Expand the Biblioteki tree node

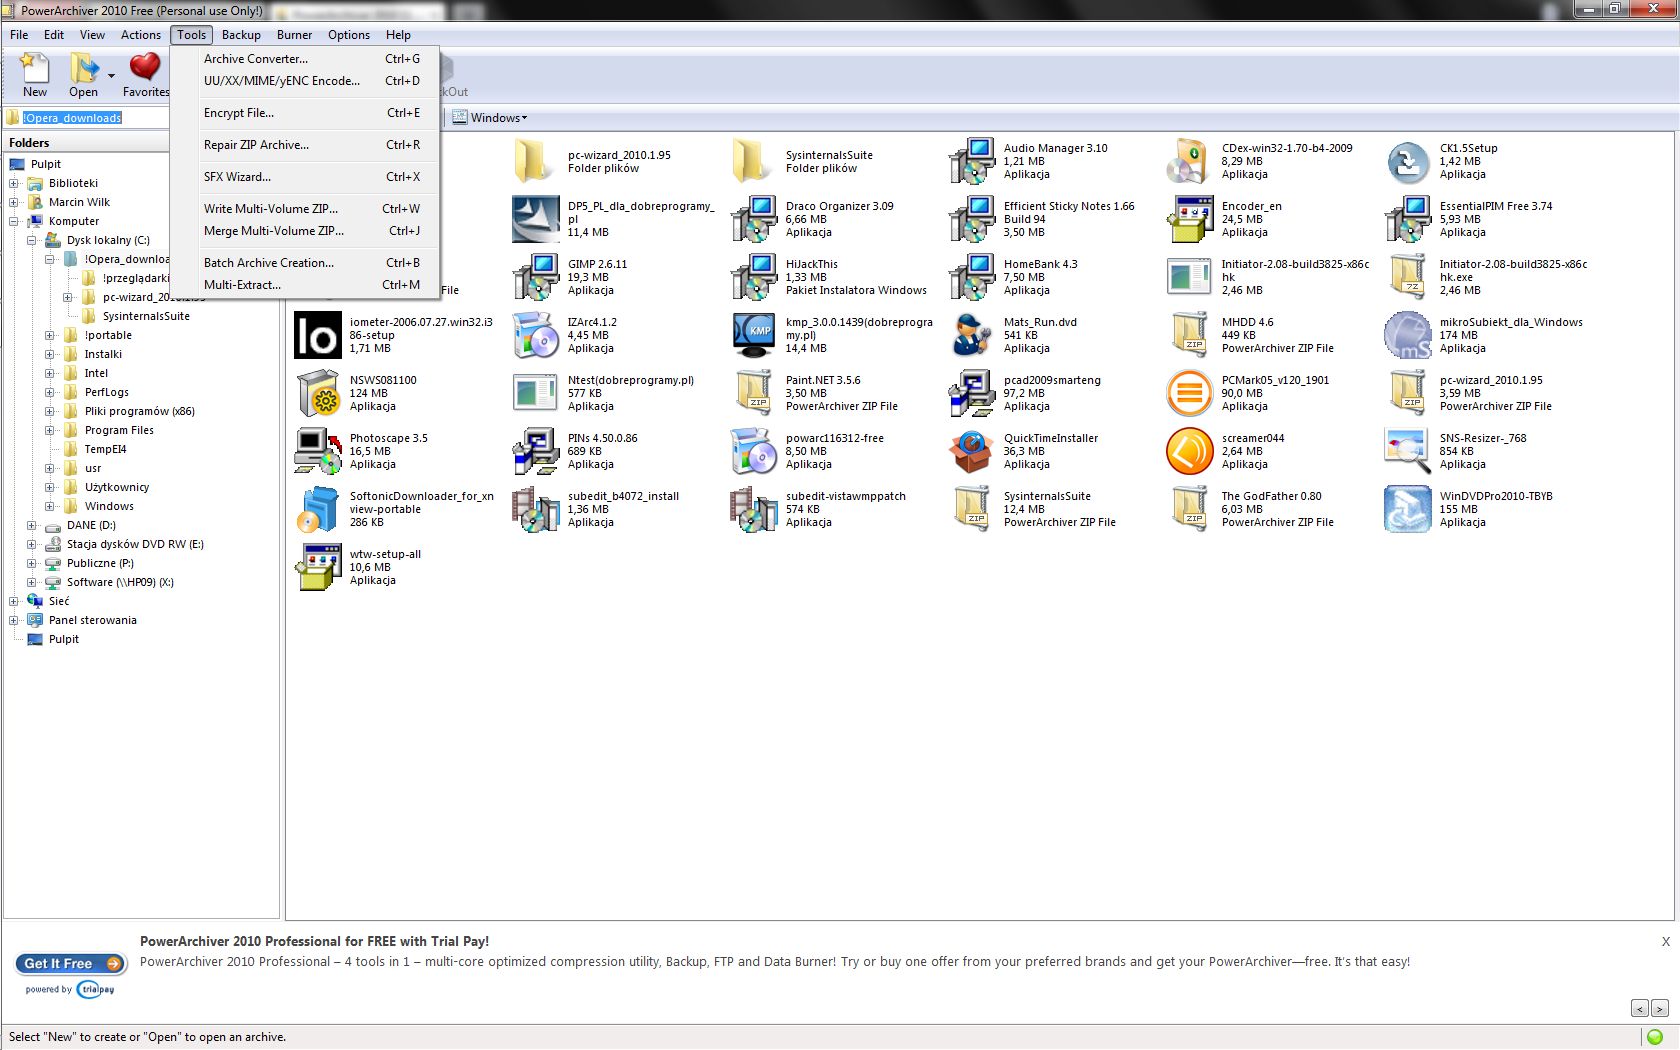[14, 183]
